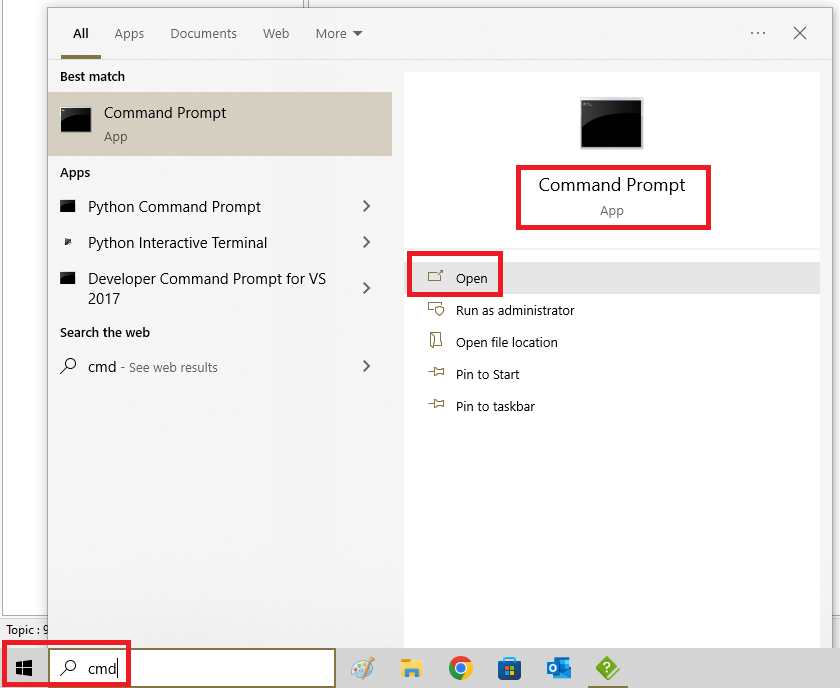Expand Python Command Prompt options arrow
This screenshot has height=688, width=840.
[x=366, y=207]
